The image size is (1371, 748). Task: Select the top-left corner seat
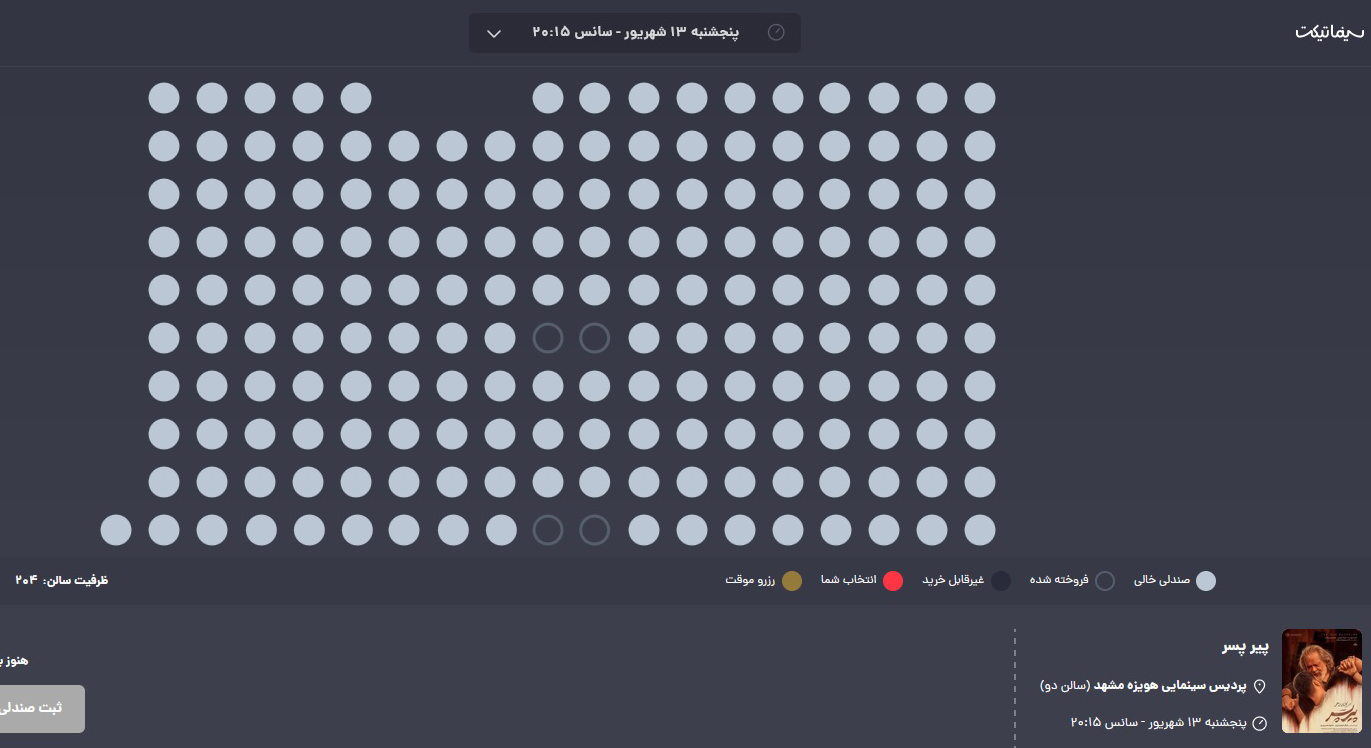pyautogui.click(x=164, y=98)
